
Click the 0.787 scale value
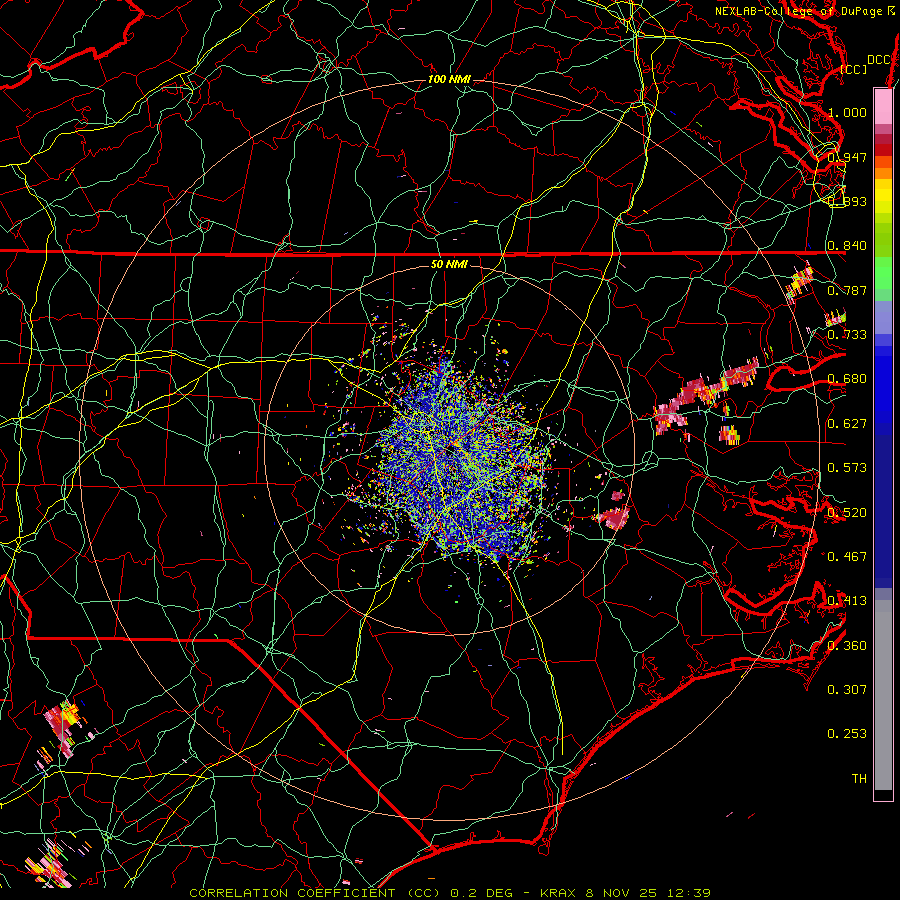click(847, 290)
